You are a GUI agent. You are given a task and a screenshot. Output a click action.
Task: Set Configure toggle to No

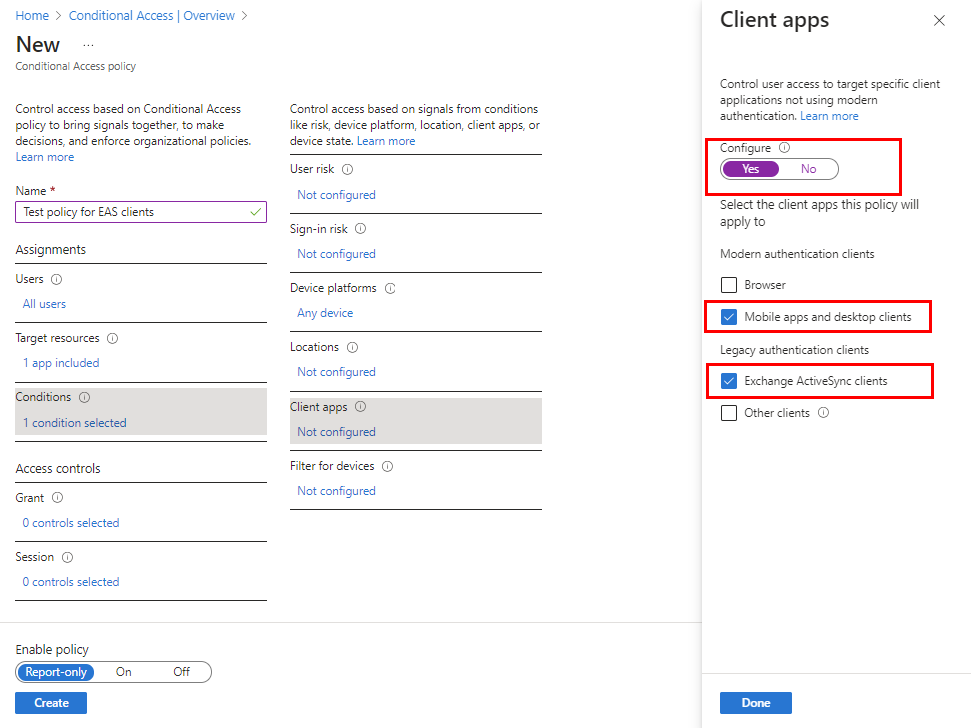coord(808,169)
